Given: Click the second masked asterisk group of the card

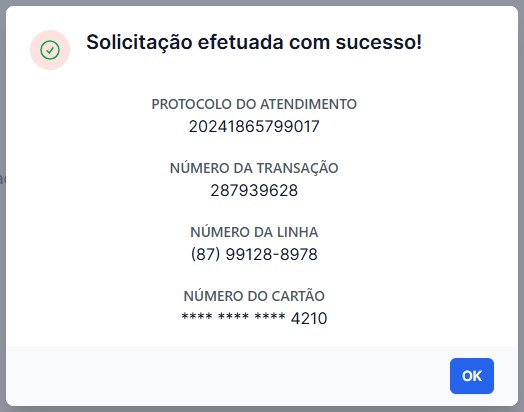Looking at the screenshot, I should click(x=233, y=316).
